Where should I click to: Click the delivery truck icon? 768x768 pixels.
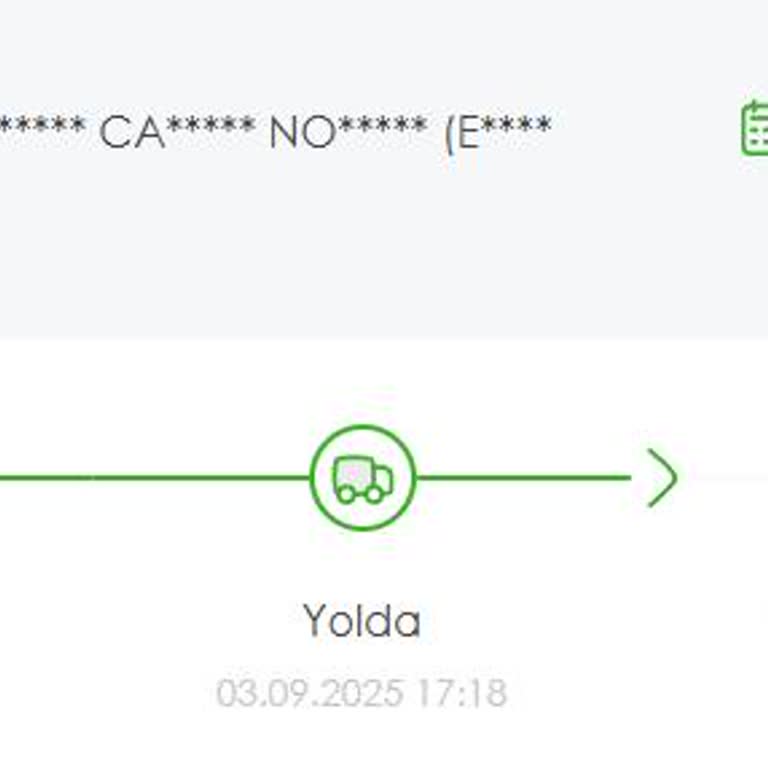pos(362,478)
